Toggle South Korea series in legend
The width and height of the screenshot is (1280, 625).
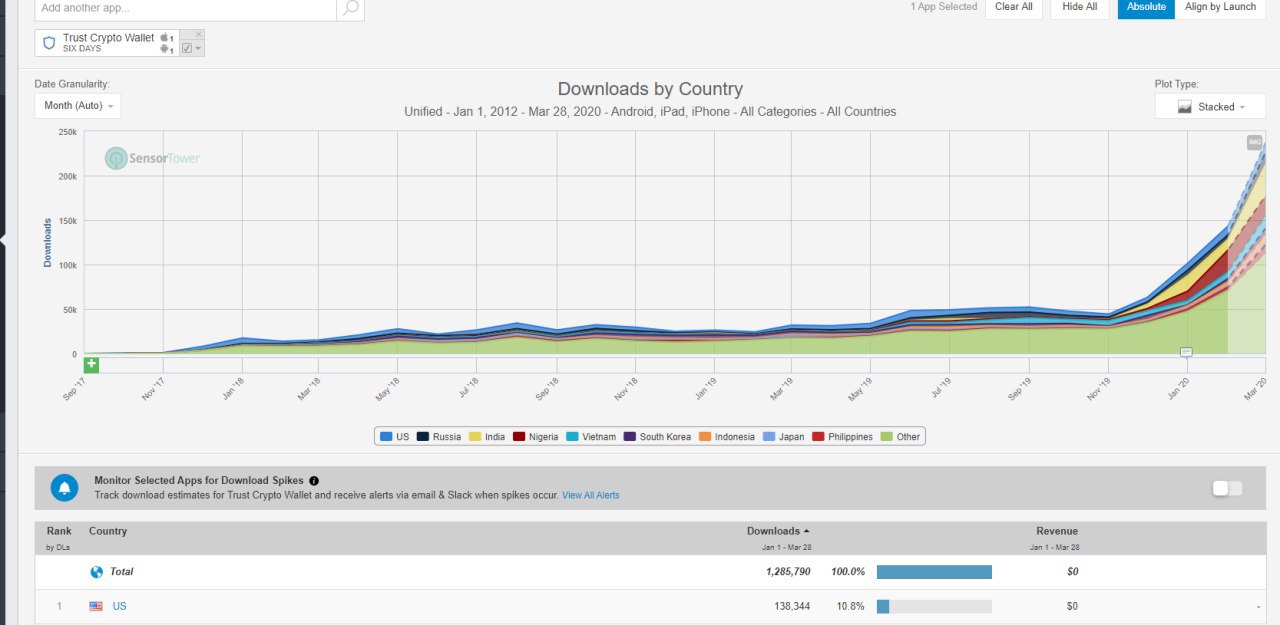pos(657,437)
